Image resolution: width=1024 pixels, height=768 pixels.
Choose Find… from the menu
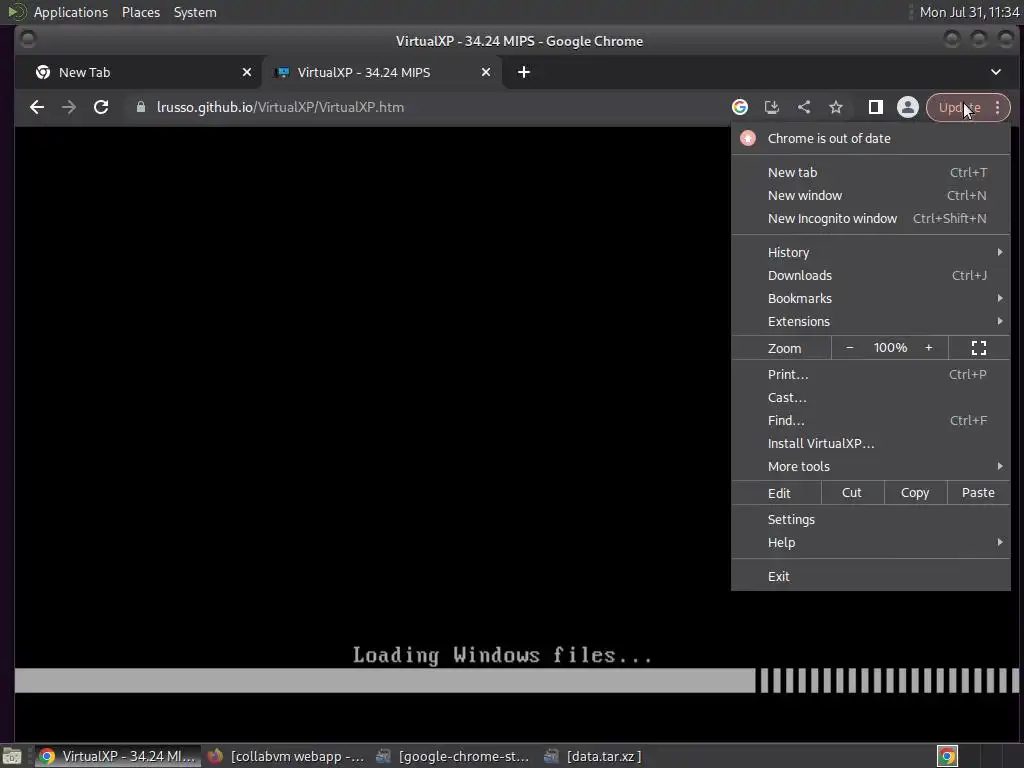[871, 421]
